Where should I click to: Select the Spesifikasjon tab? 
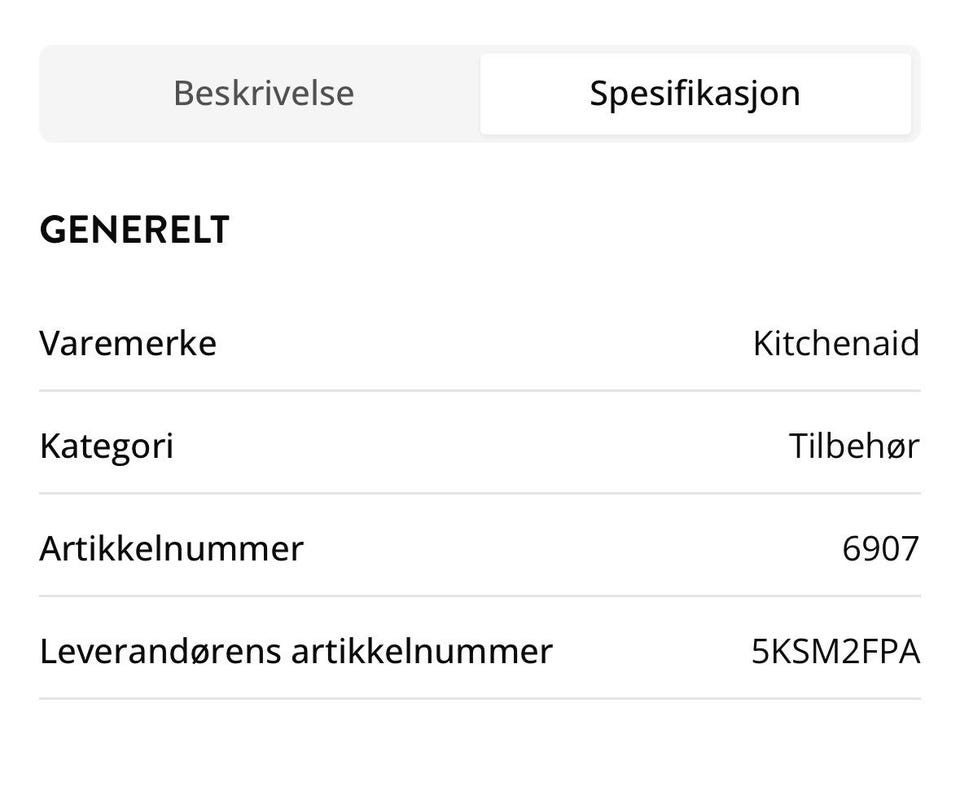[x=695, y=93]
